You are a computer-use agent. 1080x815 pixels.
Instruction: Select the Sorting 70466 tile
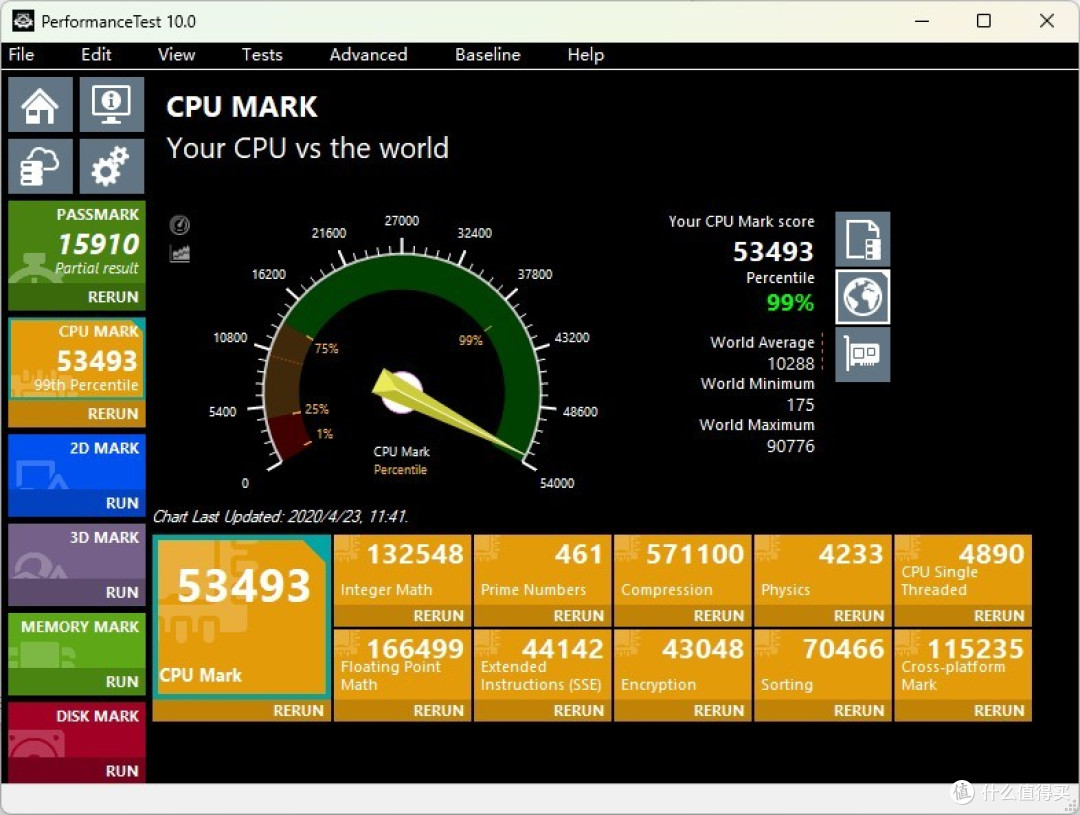coord(823,665)
